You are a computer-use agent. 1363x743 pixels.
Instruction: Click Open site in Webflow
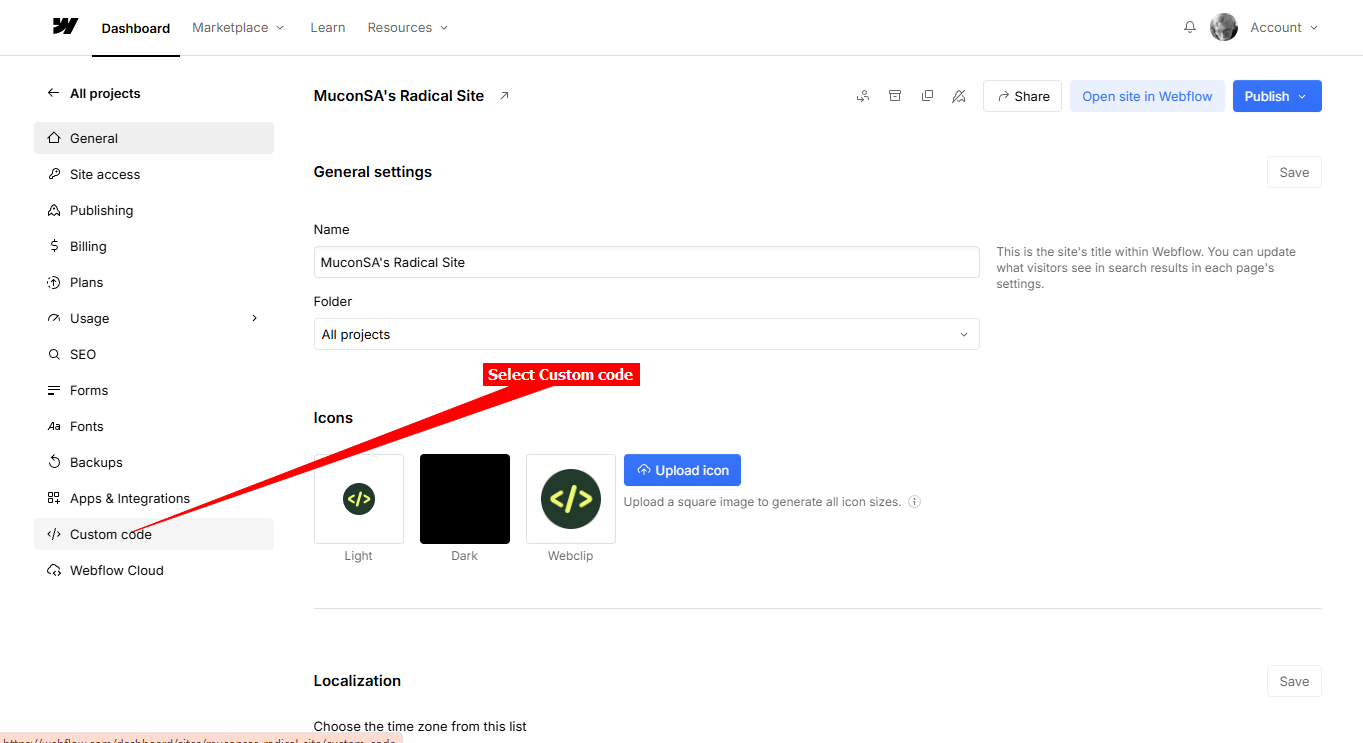coord(1147,96)
